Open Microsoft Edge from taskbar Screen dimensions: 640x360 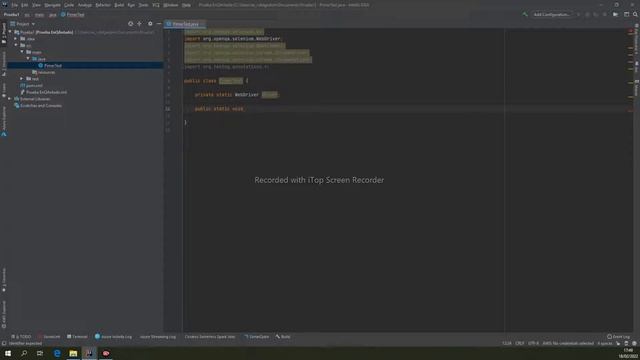click(x=57, y=353)
